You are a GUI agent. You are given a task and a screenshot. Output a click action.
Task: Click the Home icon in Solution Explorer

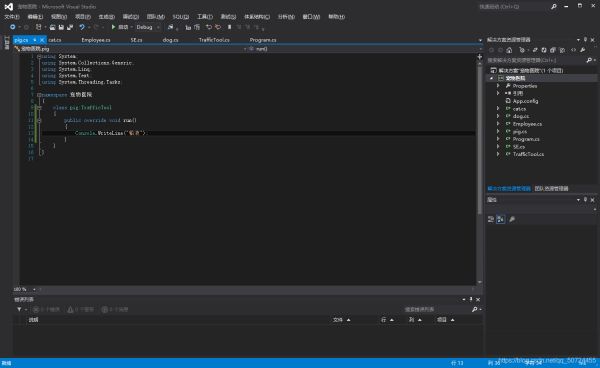pos(509,50)
